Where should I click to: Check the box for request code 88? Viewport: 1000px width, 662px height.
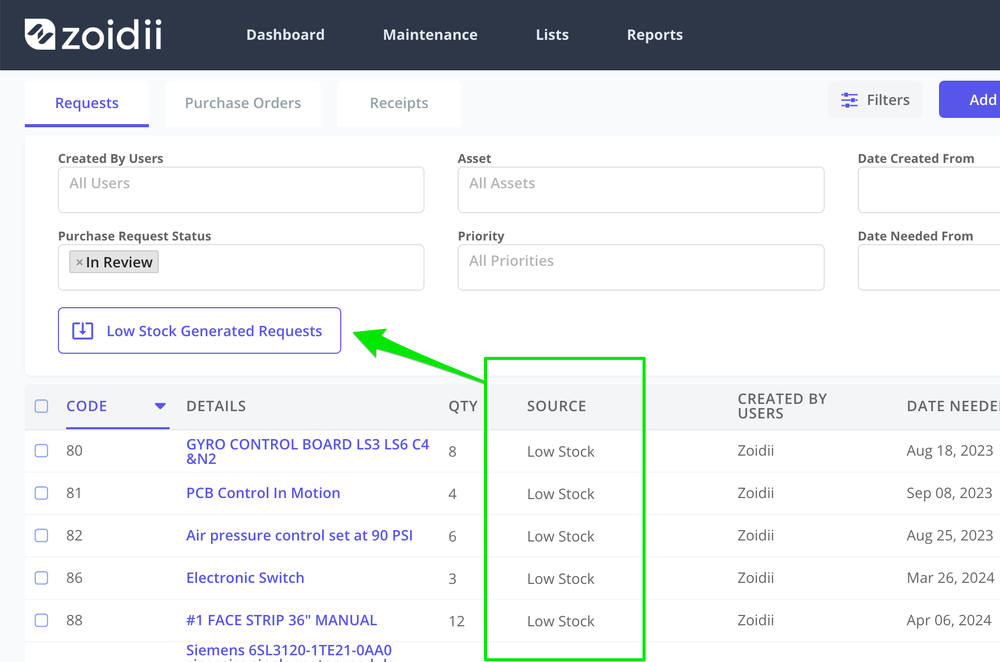(41, 621)
